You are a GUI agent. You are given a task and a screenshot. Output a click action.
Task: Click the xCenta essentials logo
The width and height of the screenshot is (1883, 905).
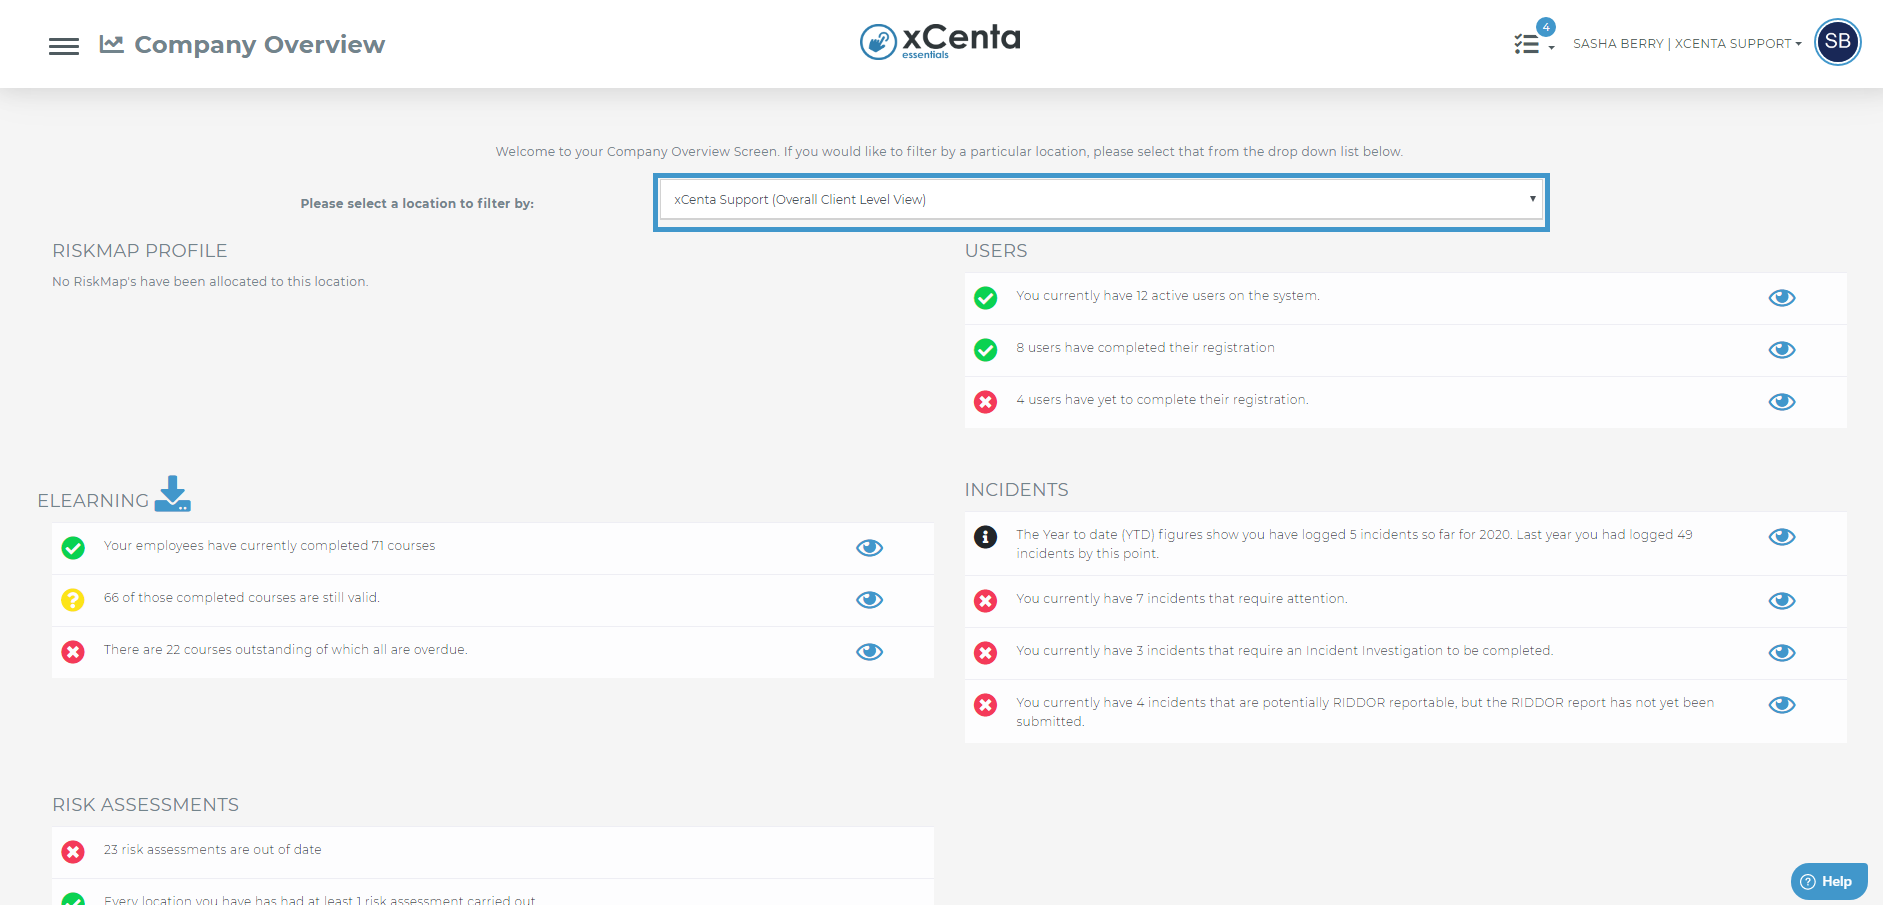[940, 41]
